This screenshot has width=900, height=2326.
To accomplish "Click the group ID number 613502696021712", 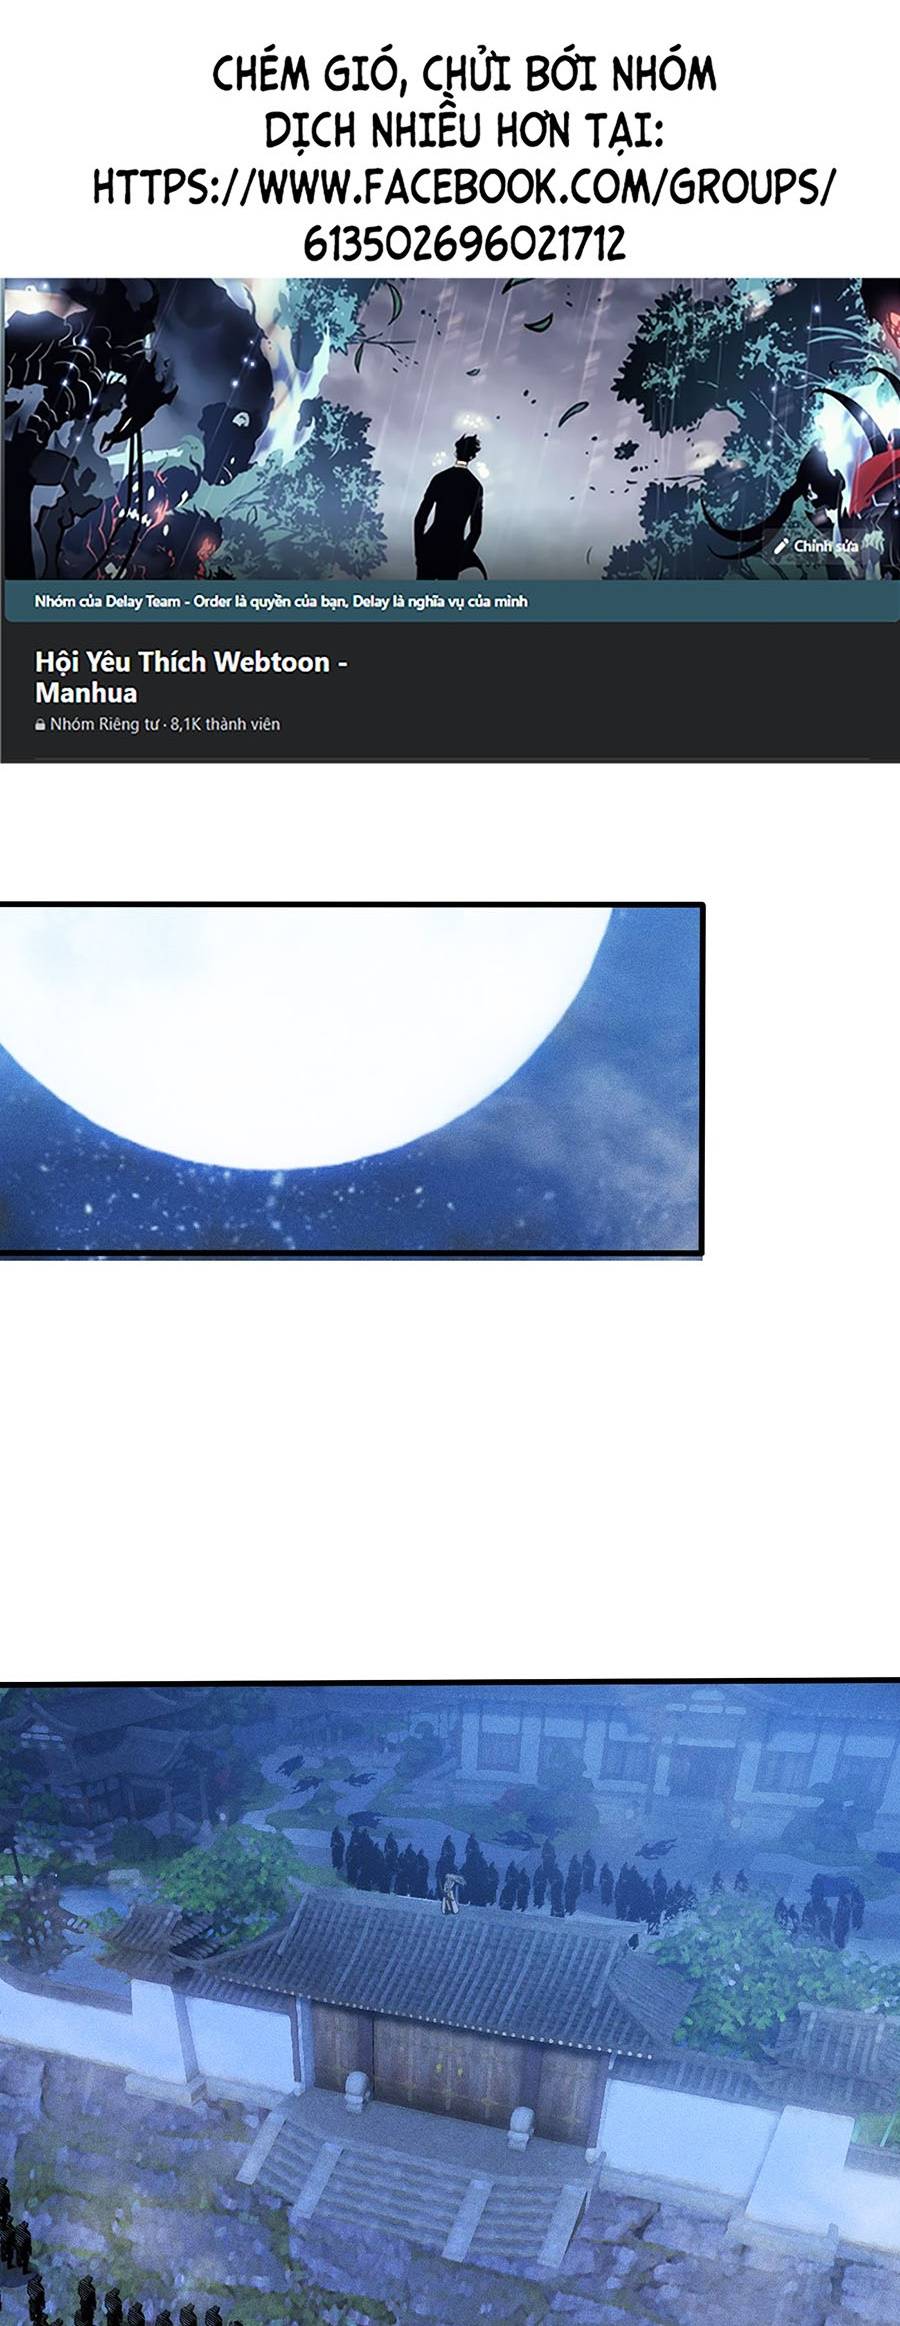I will [465, 243].
